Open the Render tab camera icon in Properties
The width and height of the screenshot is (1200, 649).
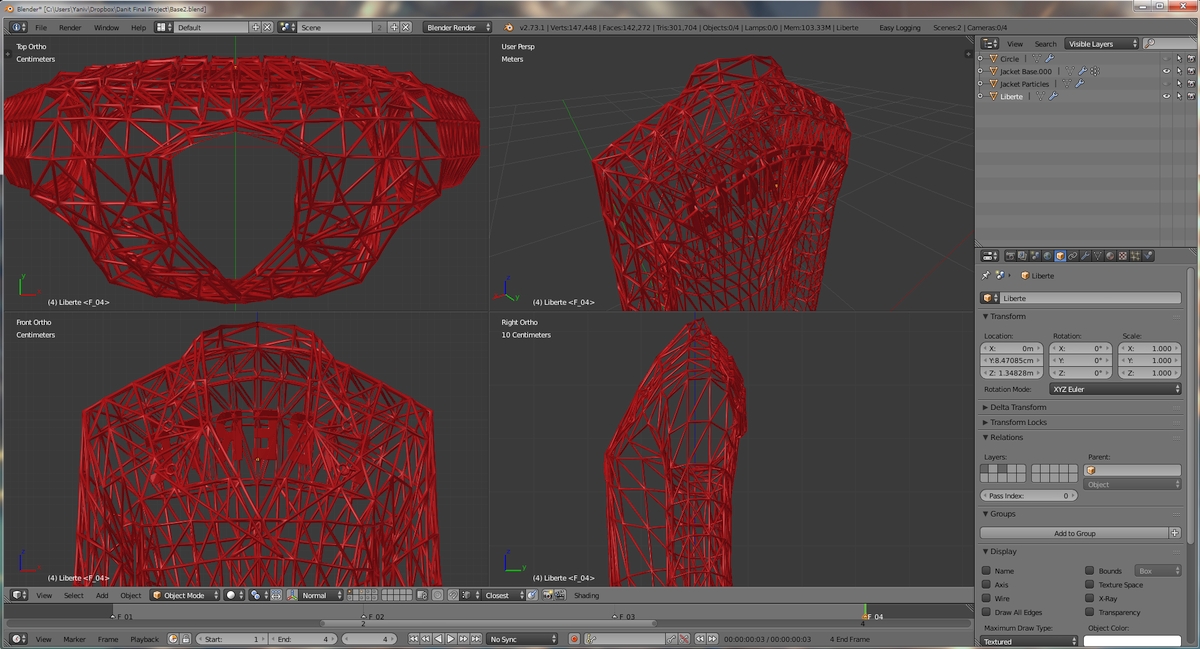tap(1010, 256)
